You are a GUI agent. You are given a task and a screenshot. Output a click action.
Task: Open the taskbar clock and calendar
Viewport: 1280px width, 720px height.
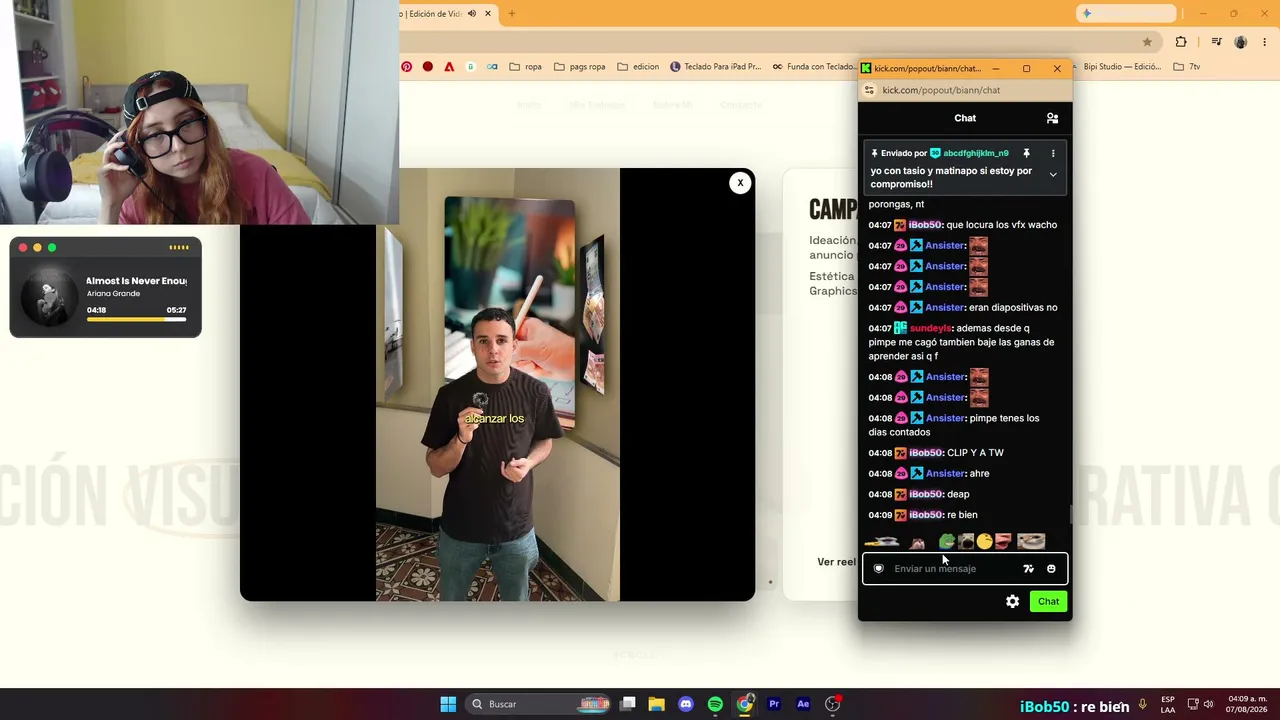[1248, 704]
